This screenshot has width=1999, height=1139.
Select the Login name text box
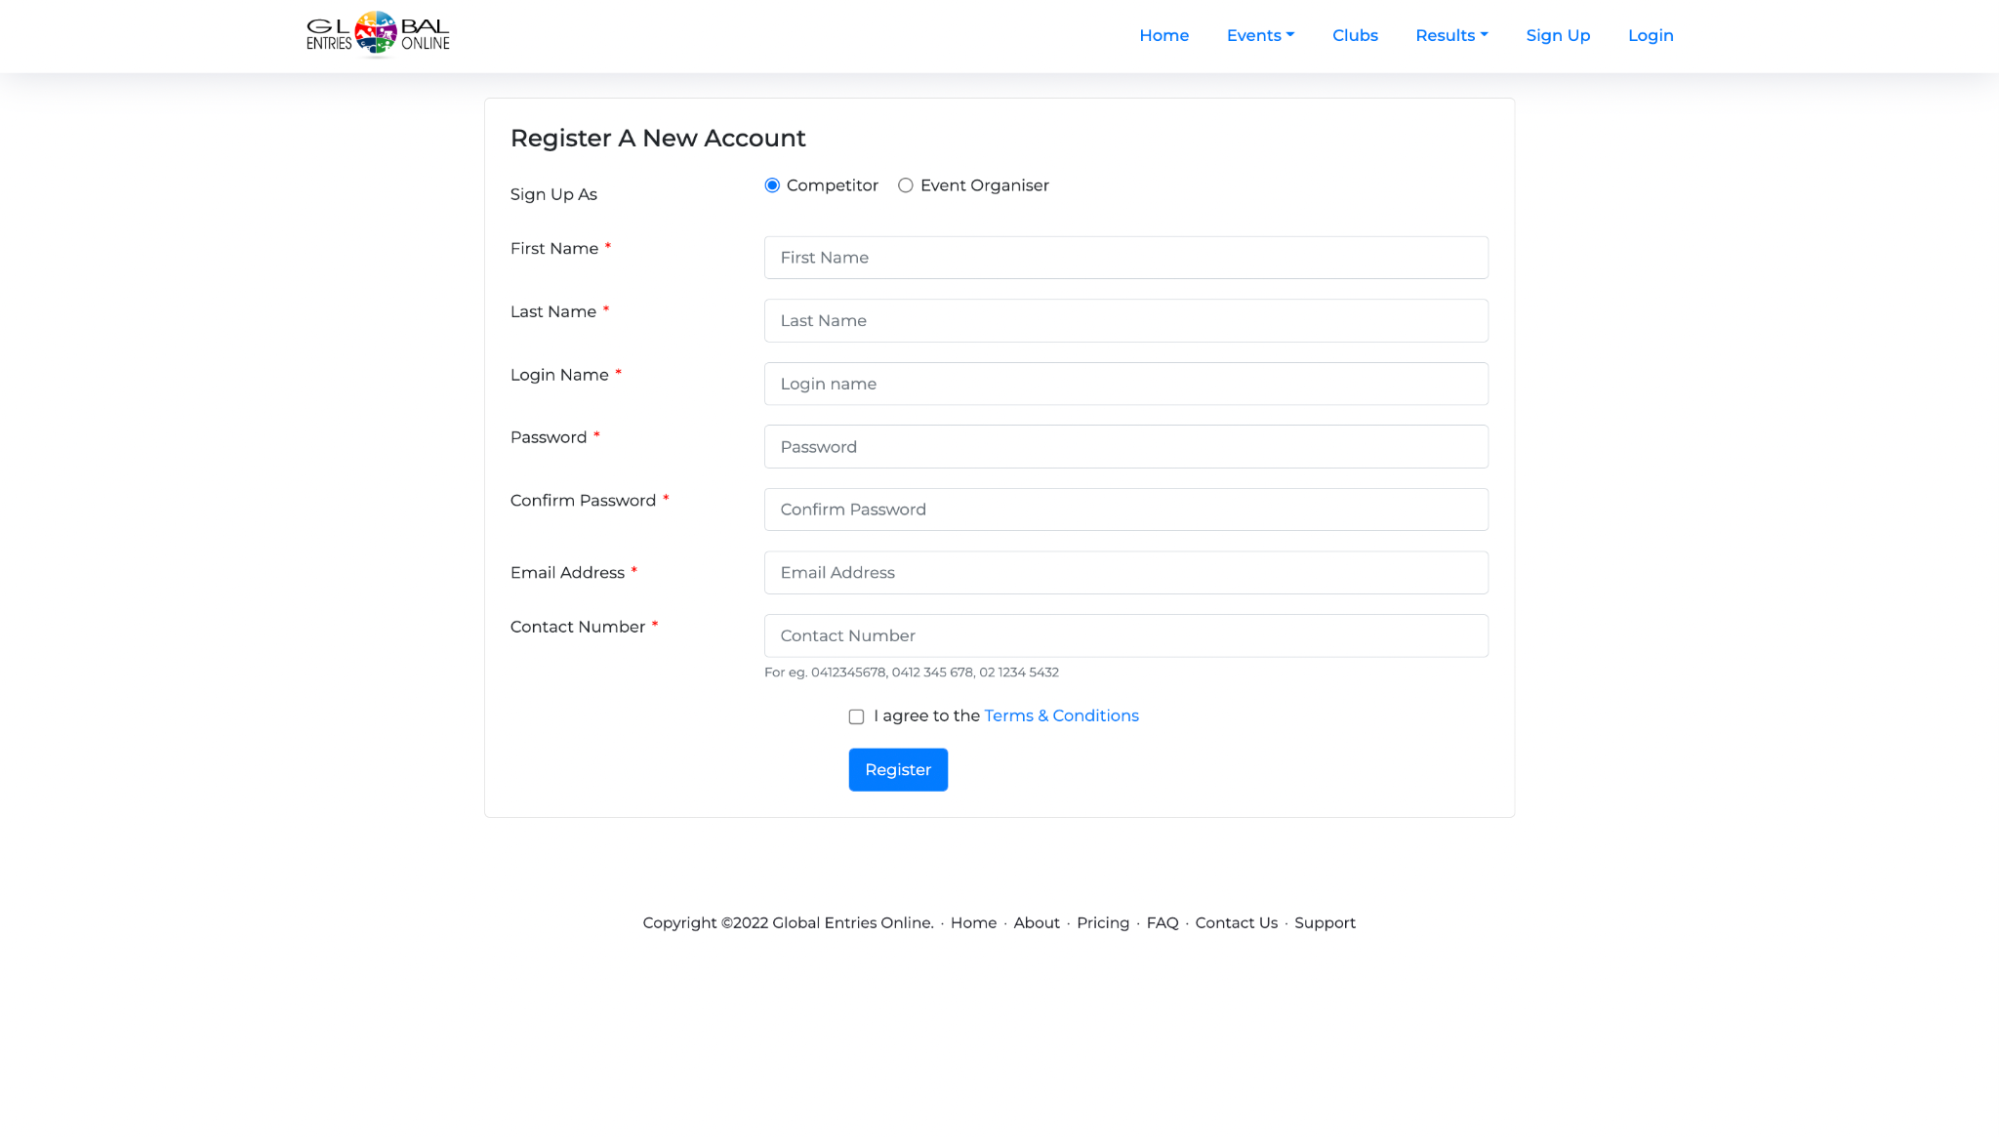tap(1126, 384)
